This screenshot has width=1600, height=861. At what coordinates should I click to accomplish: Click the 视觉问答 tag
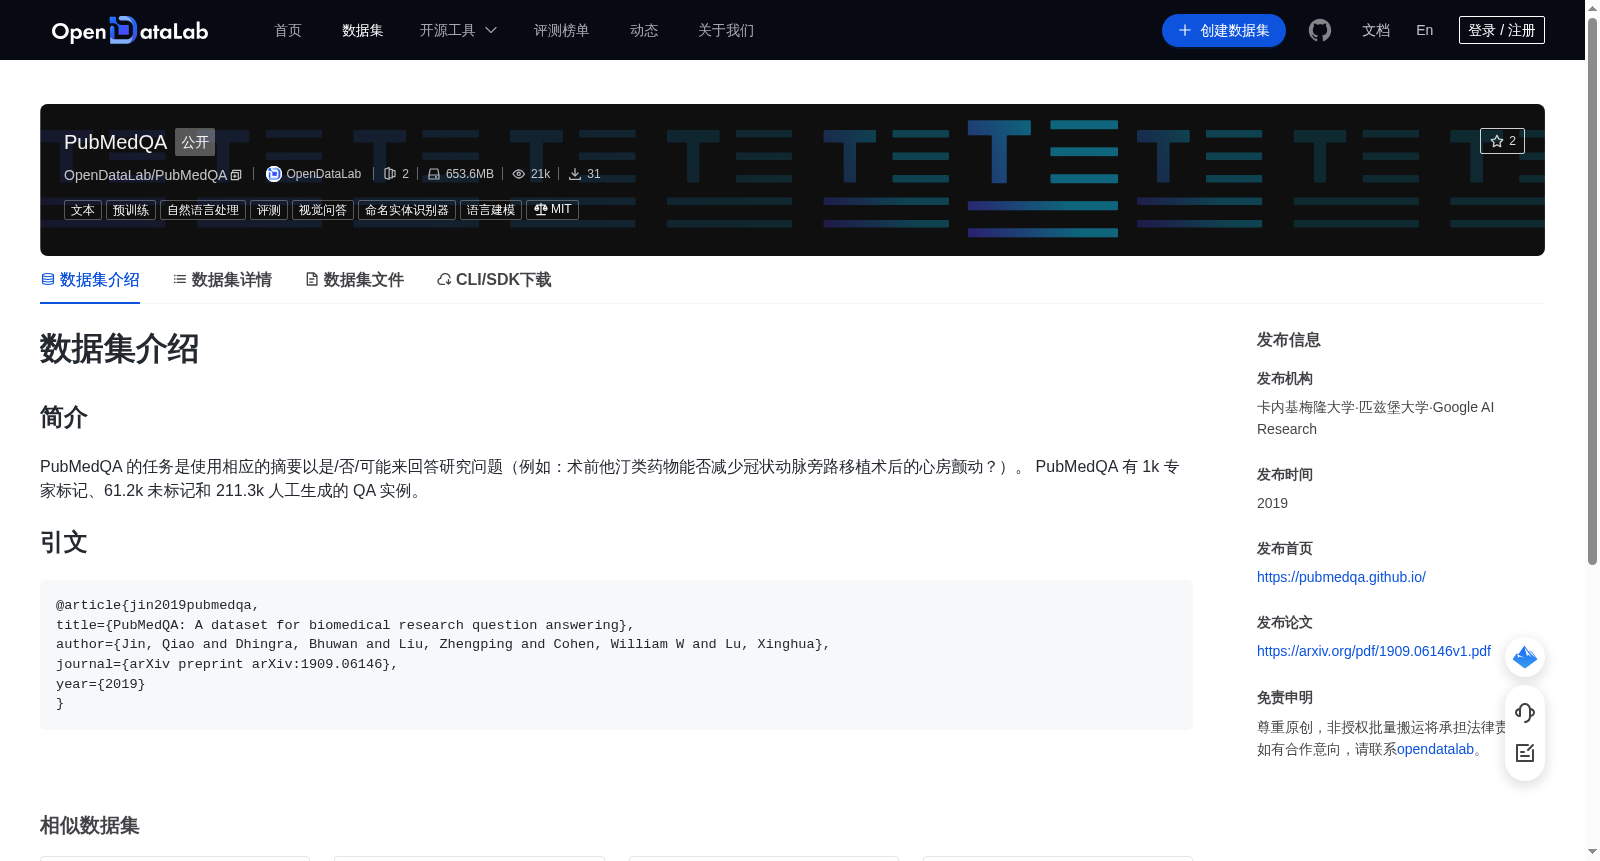[323, 210]
